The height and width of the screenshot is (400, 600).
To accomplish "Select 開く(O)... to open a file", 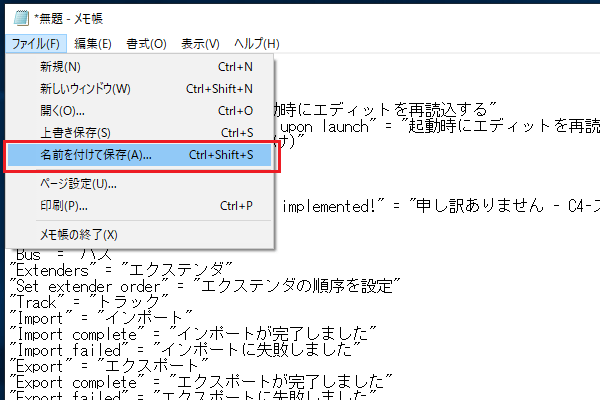I will 62,110.
